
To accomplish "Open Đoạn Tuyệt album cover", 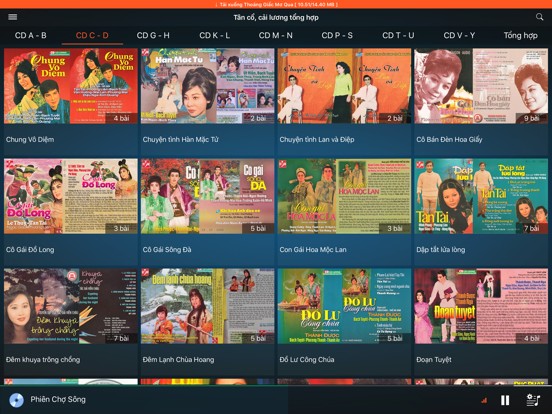I will (x=481, y=306).
